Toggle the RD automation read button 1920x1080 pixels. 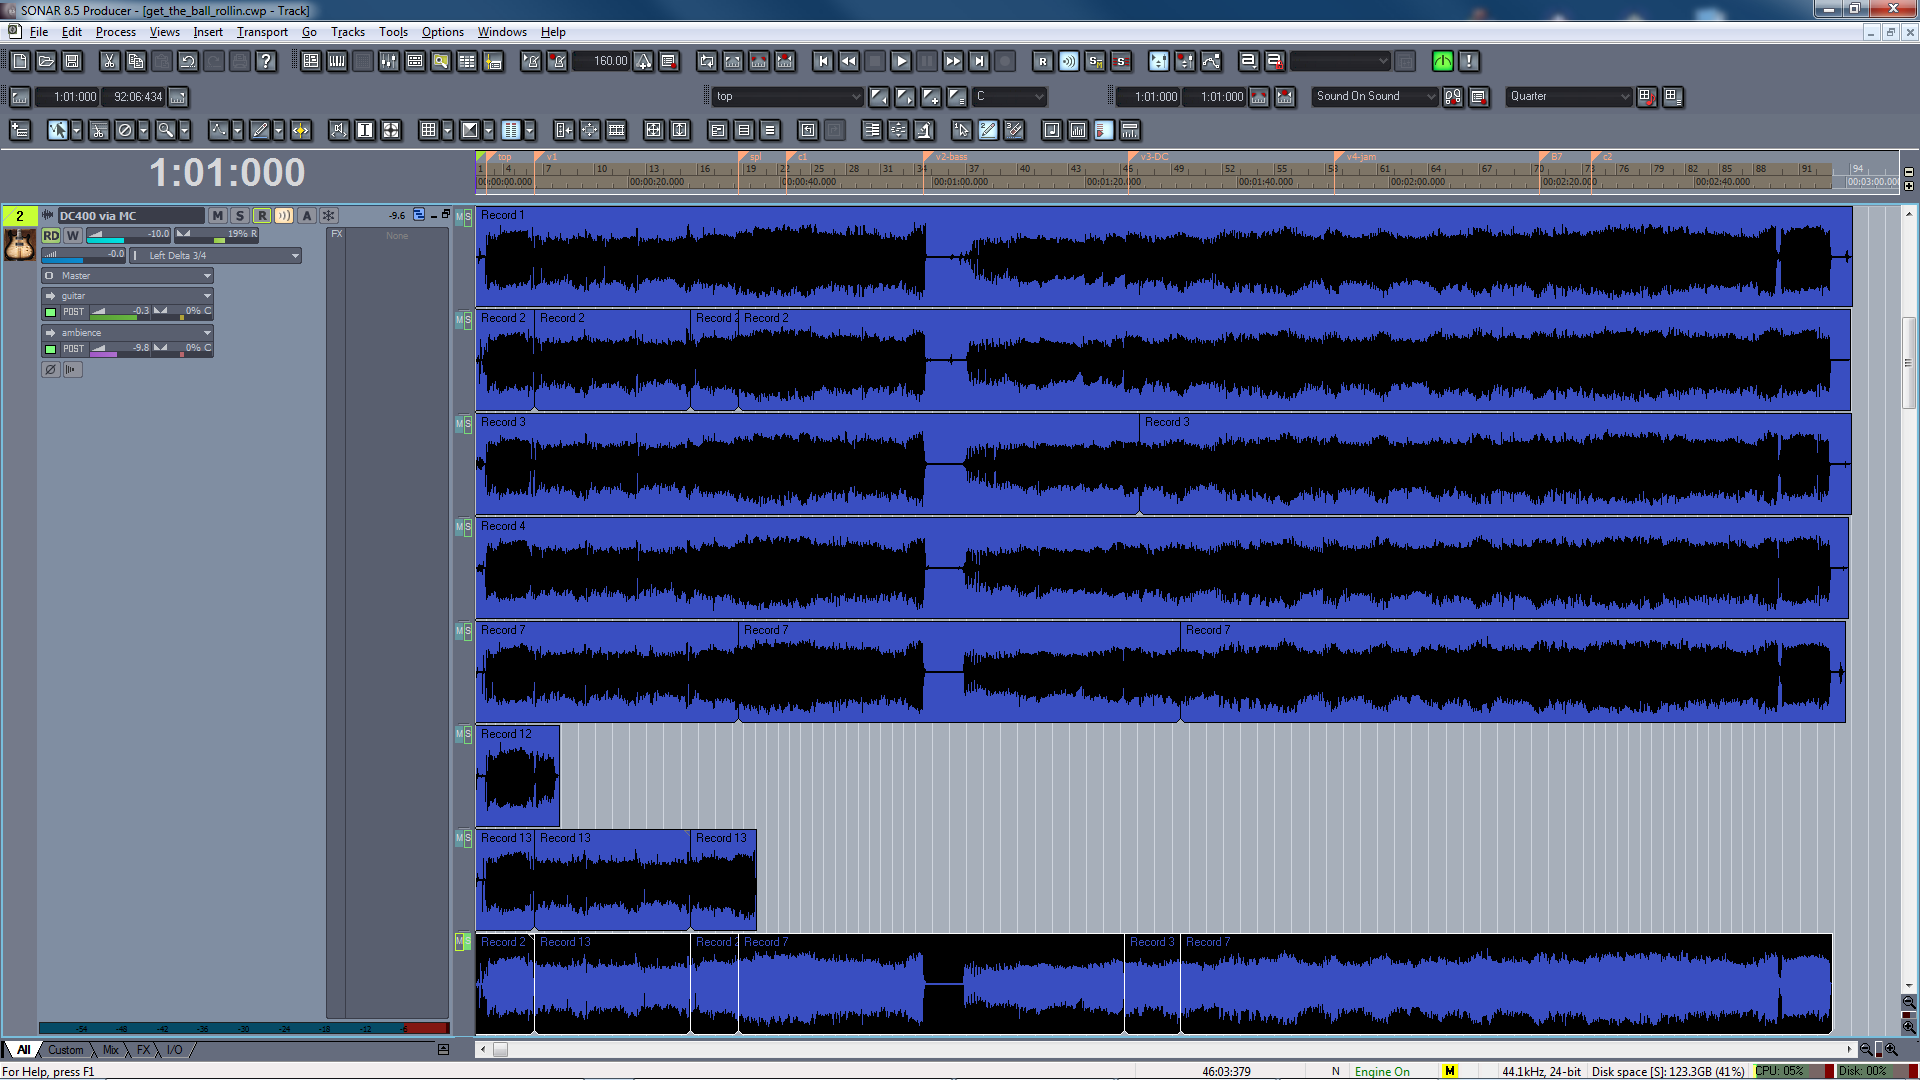51,236
